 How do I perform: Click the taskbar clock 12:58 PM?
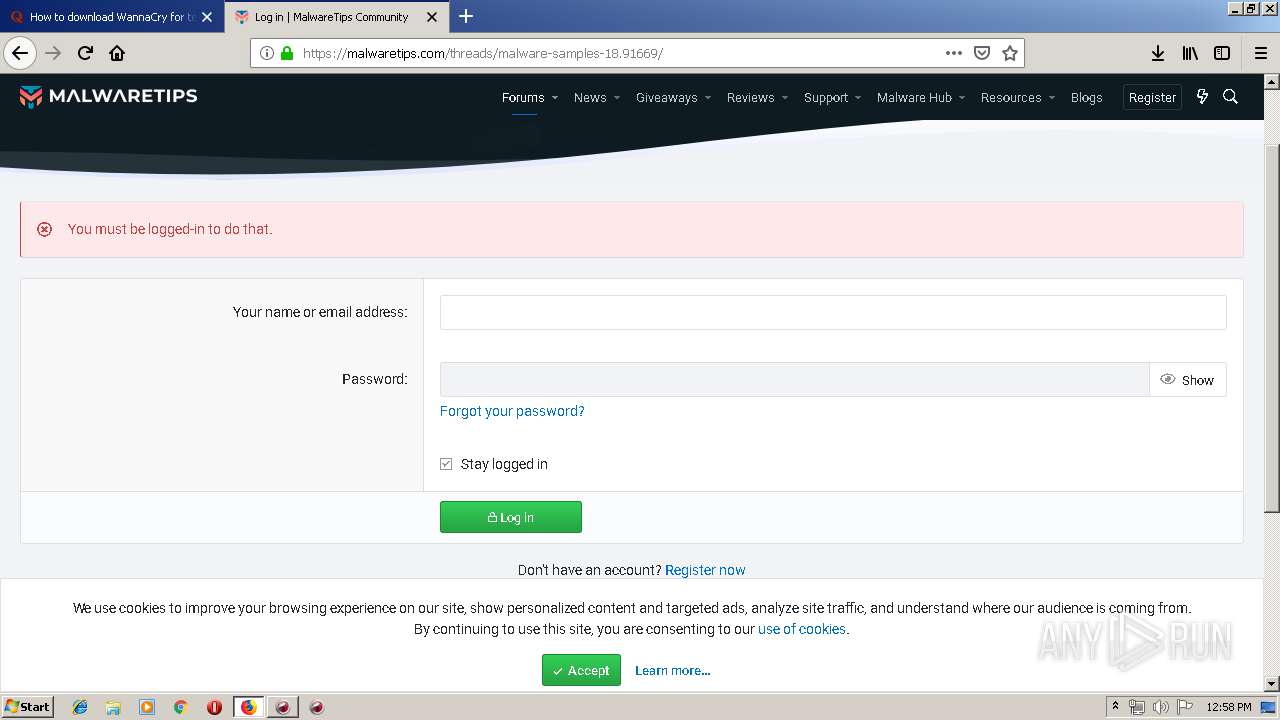[x=1229, y=707]
